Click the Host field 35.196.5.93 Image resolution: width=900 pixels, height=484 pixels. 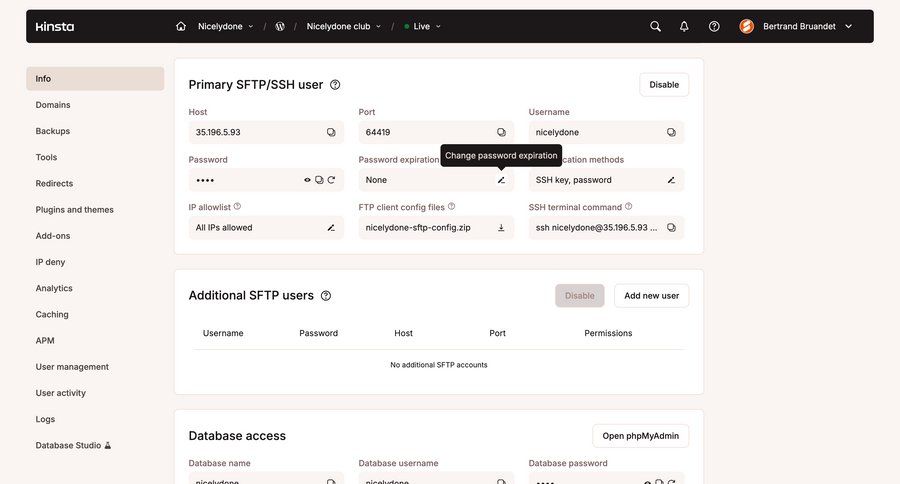point(266,132)
